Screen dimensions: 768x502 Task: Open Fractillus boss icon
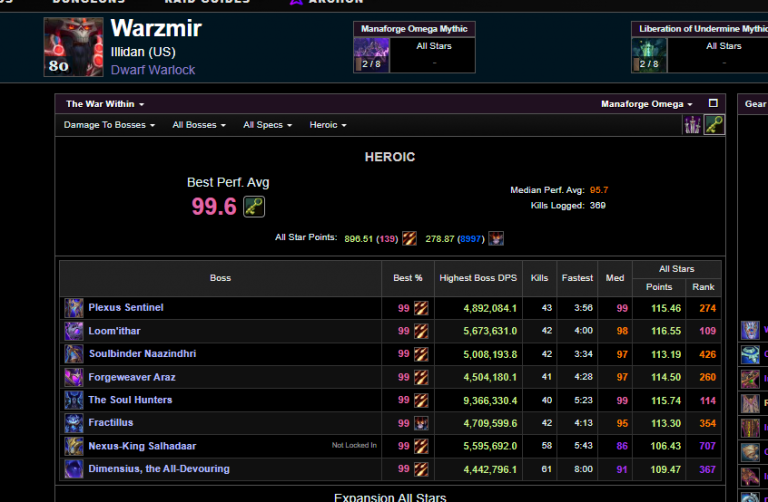pyautogui.click(x=74, y=423)
